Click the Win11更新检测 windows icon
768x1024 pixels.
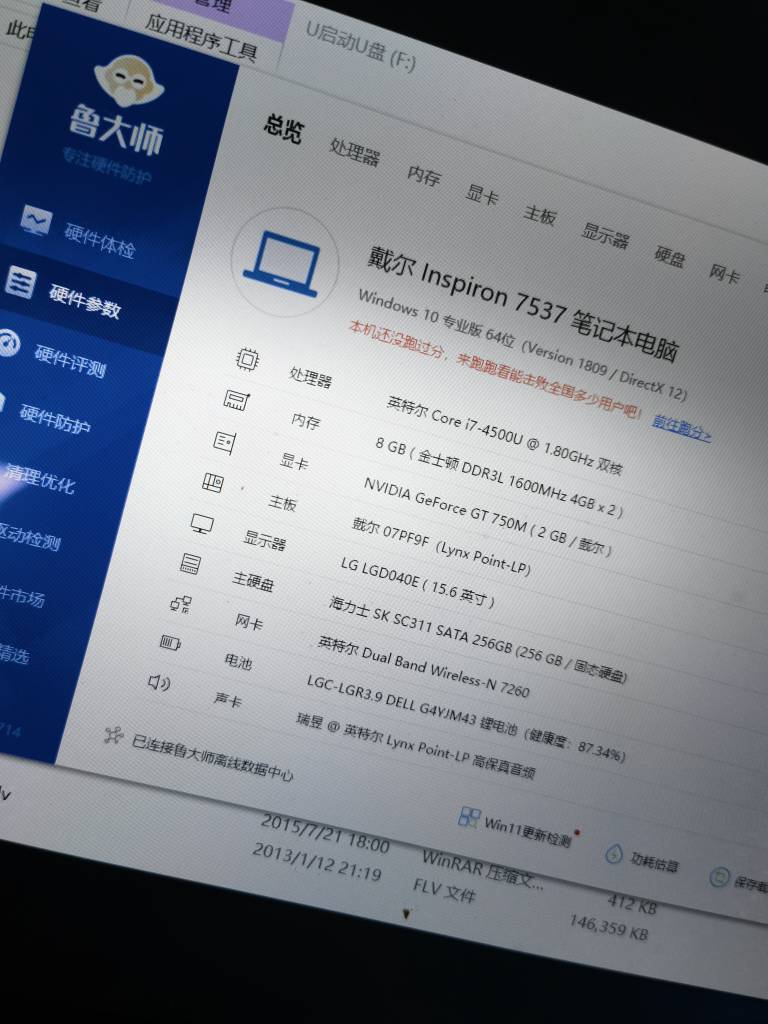coord(469,816)
